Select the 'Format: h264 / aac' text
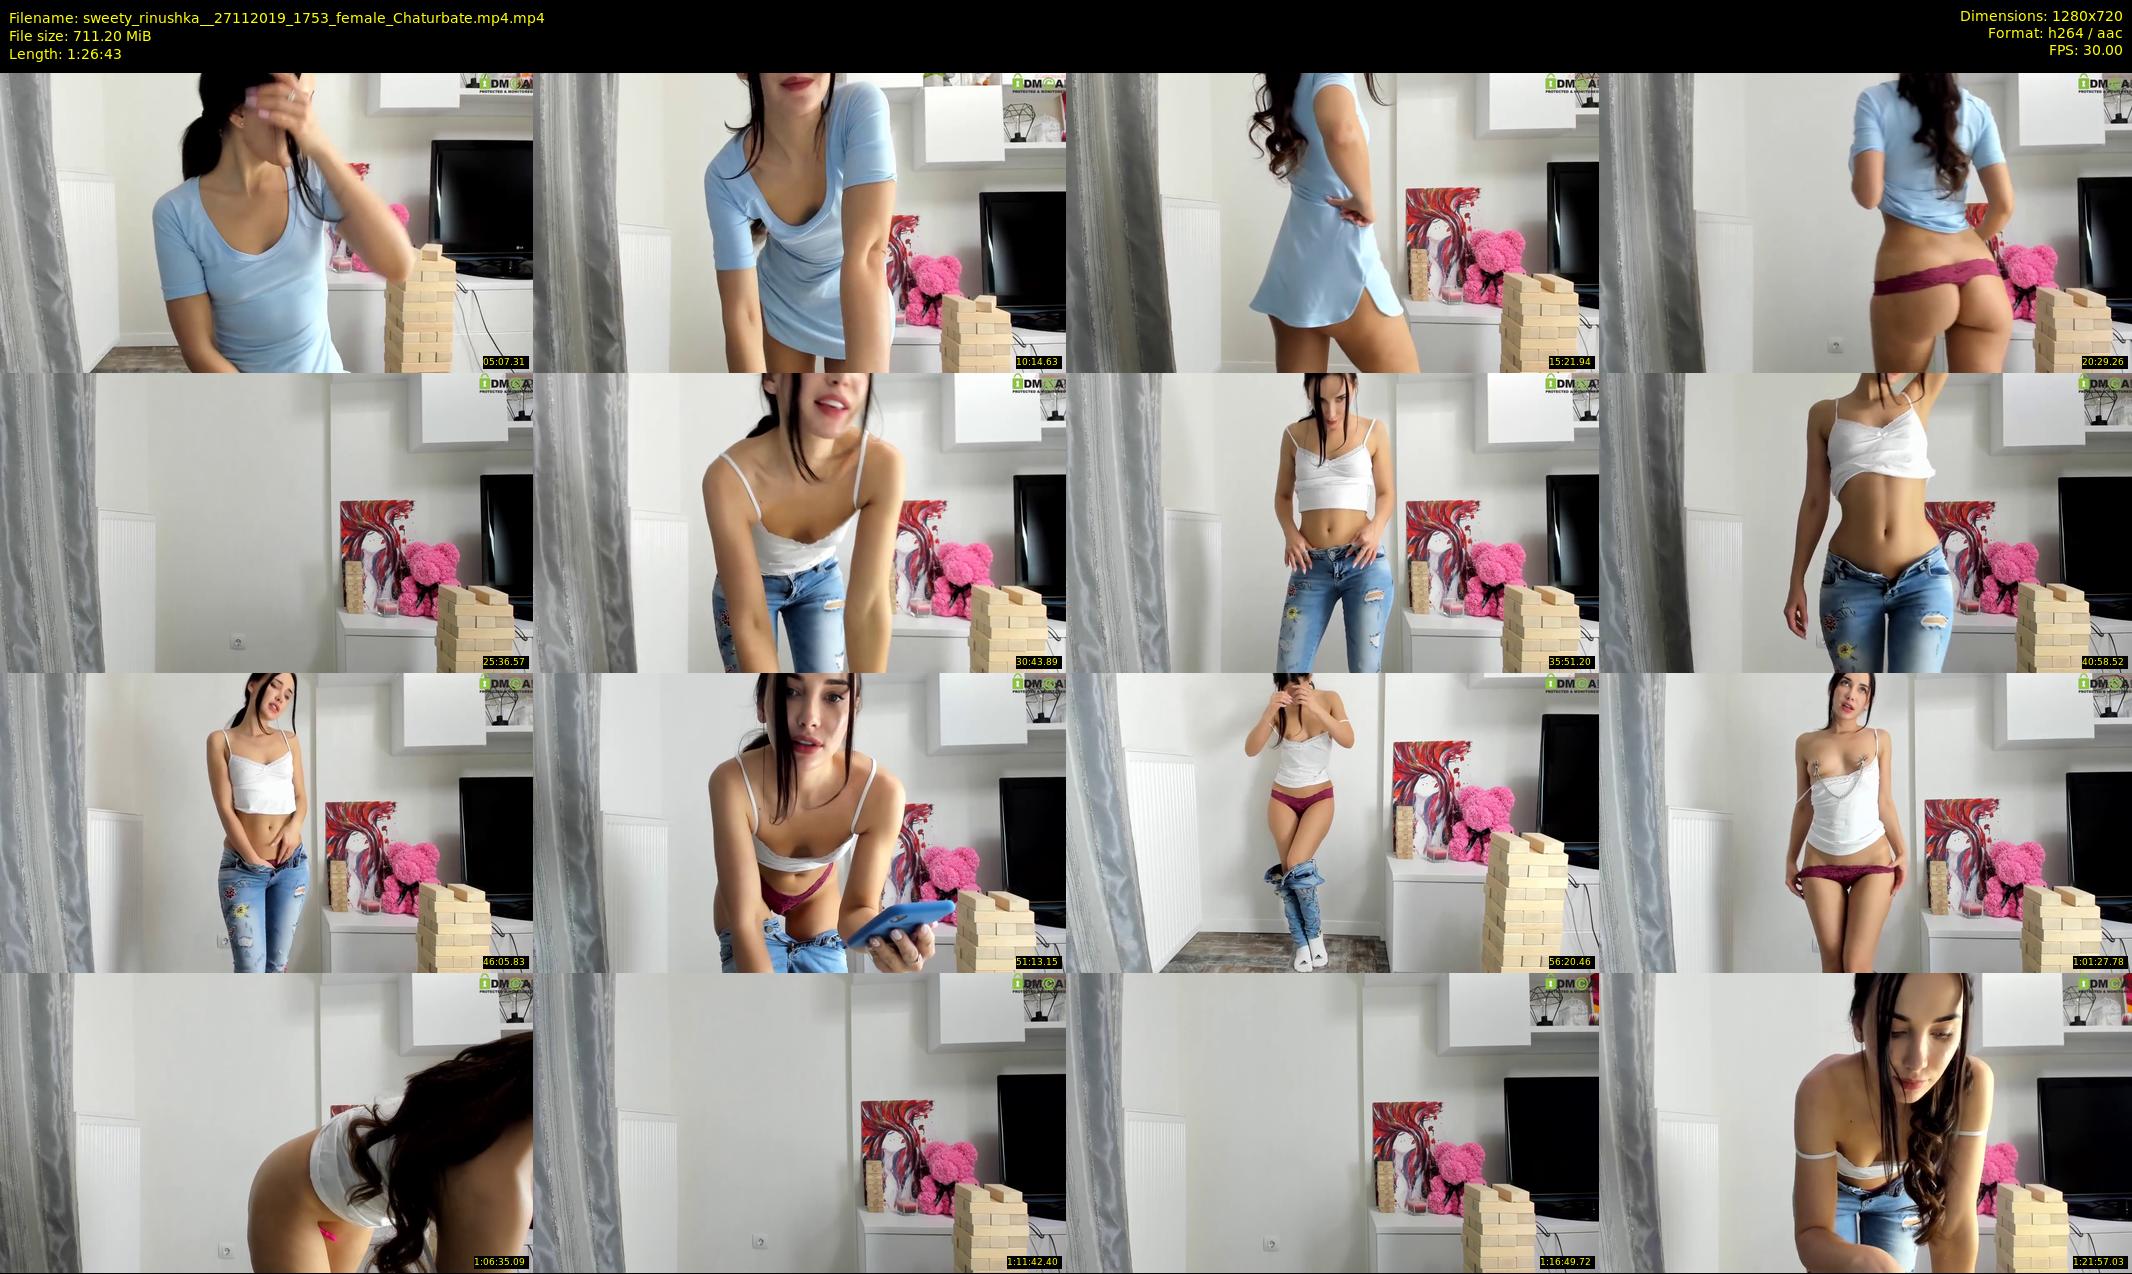This screenshot has width=2132, height=1274. tap(2055, 33)
